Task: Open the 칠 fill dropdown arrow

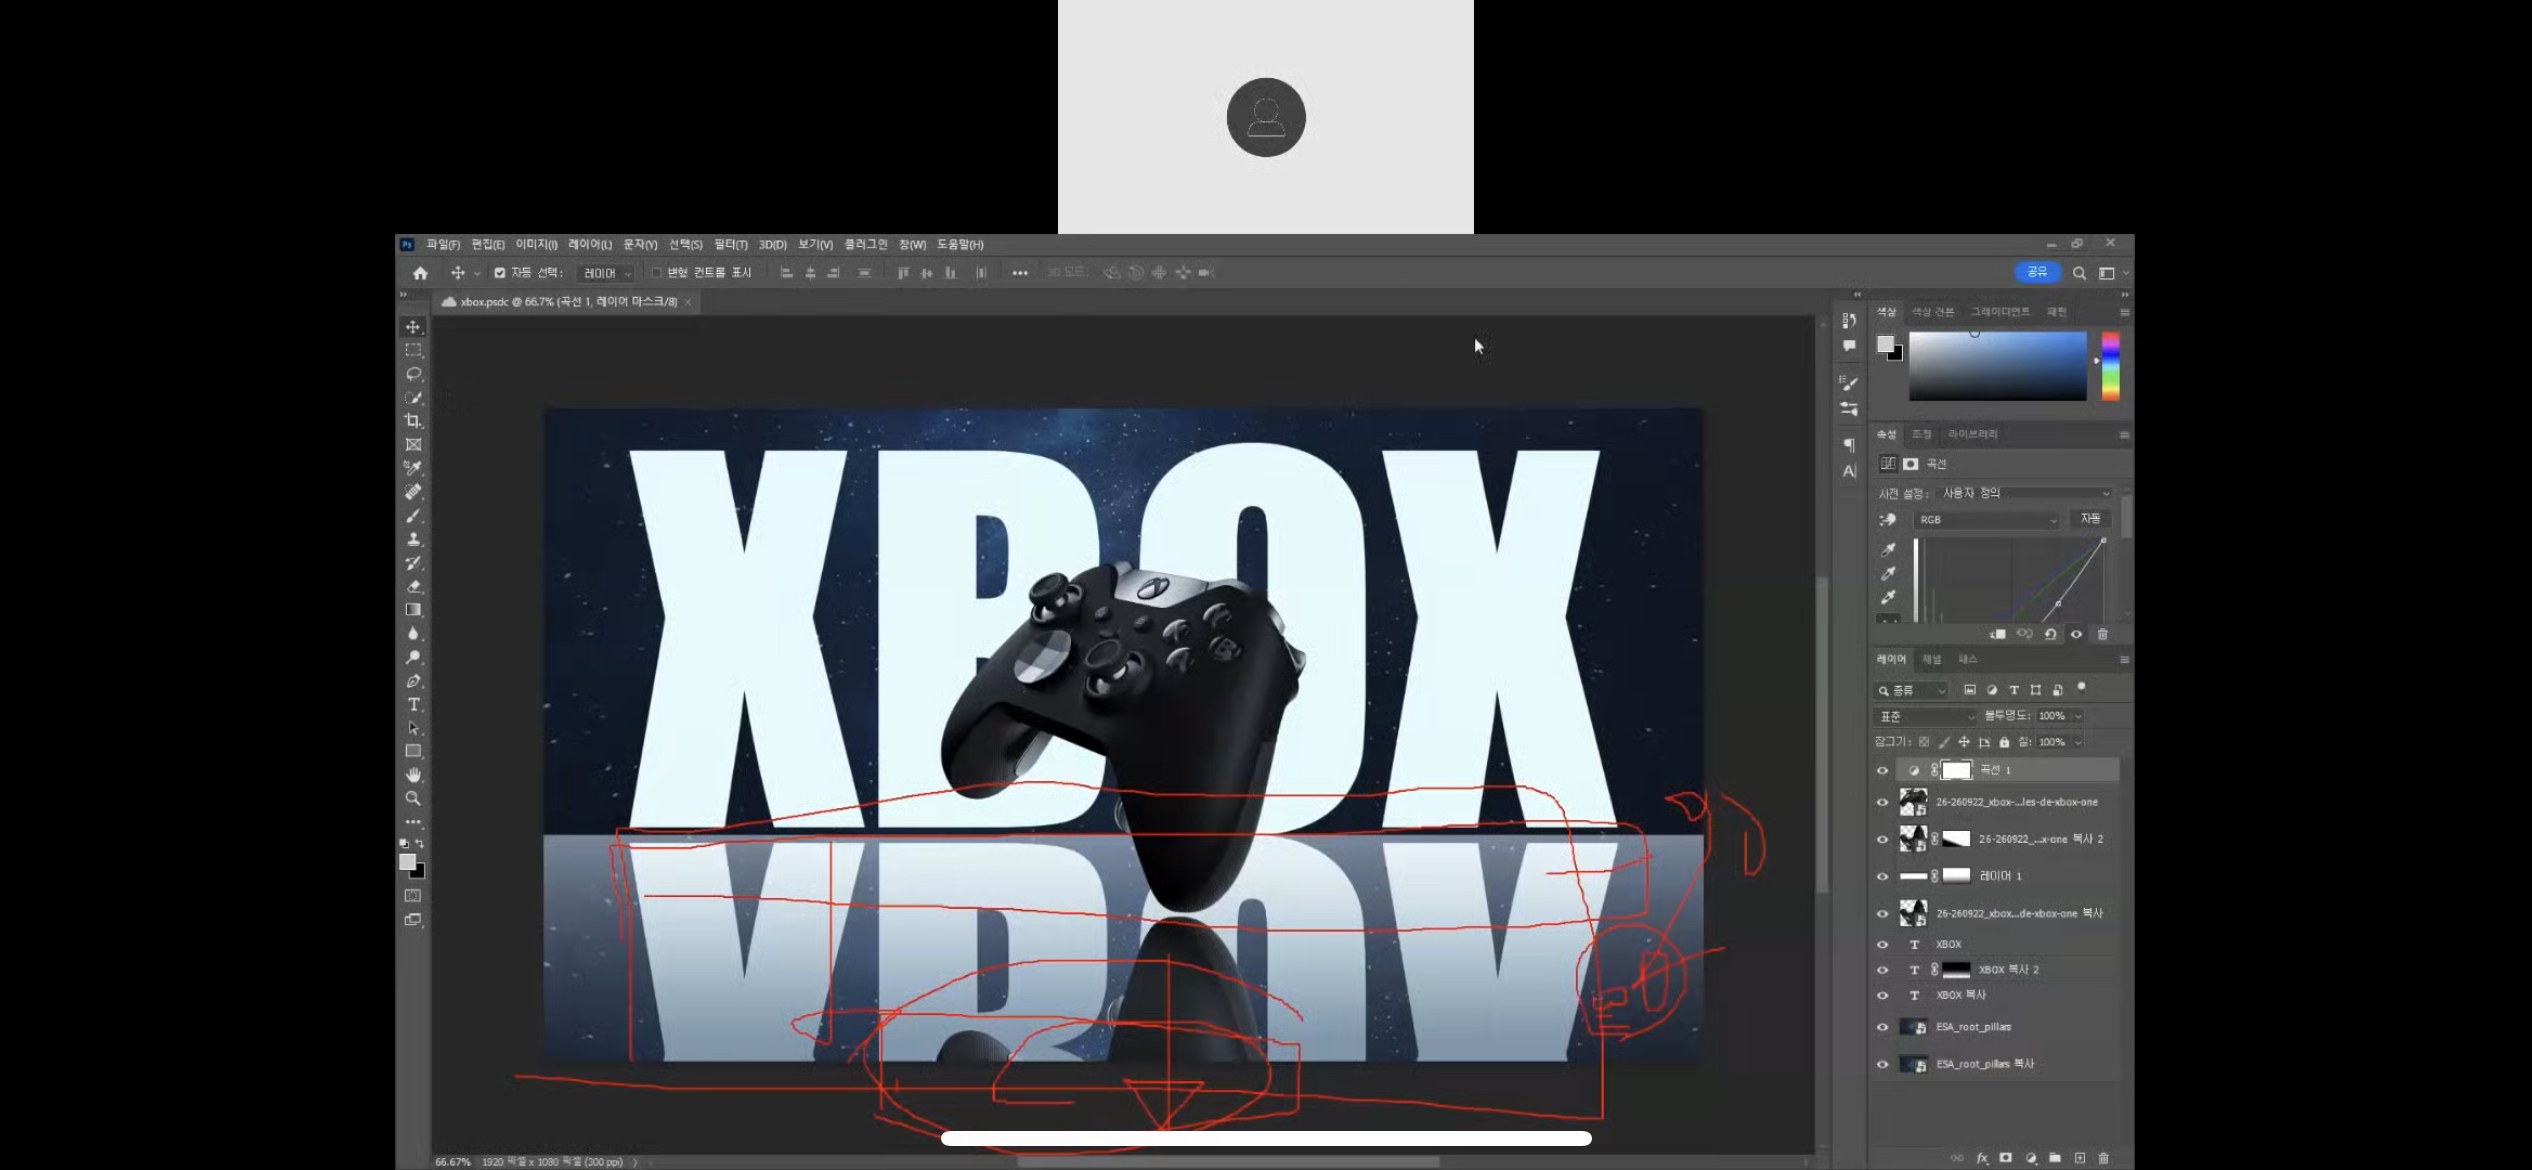Action: tap(2078, 742)
